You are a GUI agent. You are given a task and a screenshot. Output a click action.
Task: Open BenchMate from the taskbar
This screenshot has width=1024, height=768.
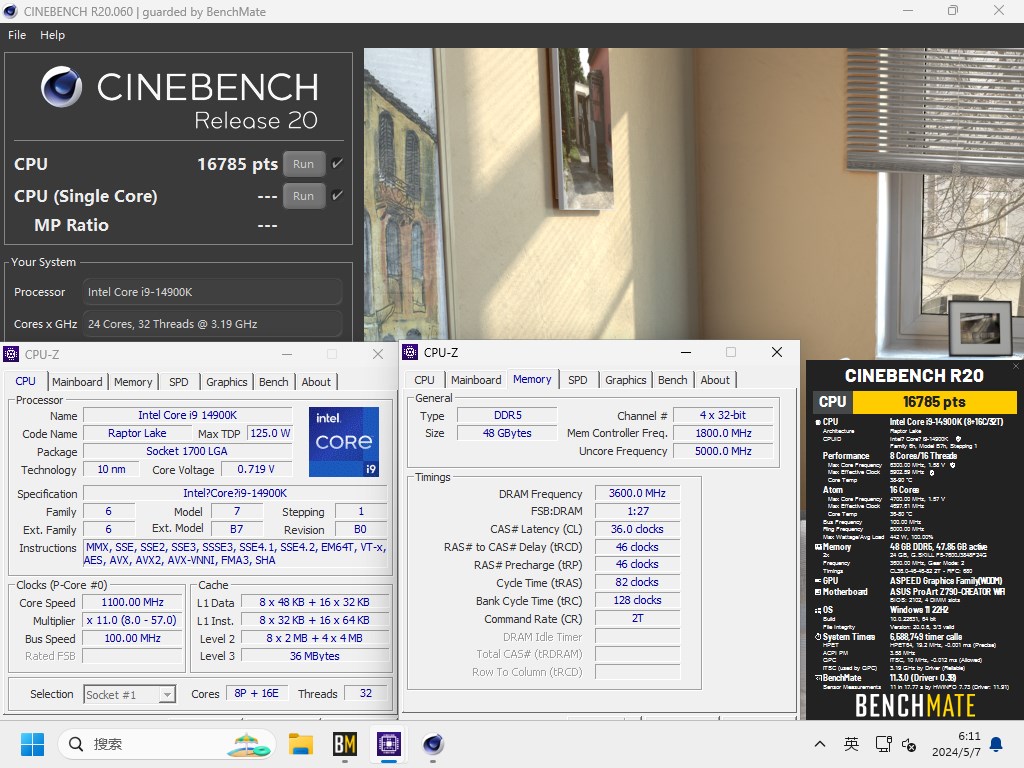point(345,744)
